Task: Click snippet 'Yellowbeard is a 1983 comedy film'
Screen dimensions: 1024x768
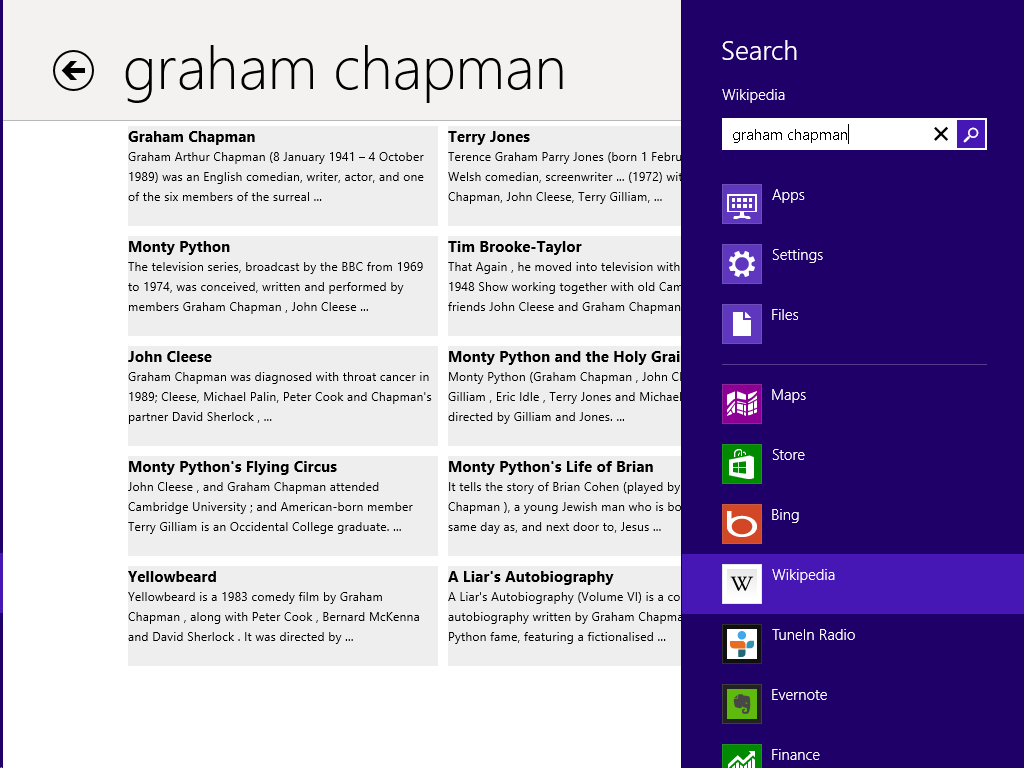Action: coord(223,597)
